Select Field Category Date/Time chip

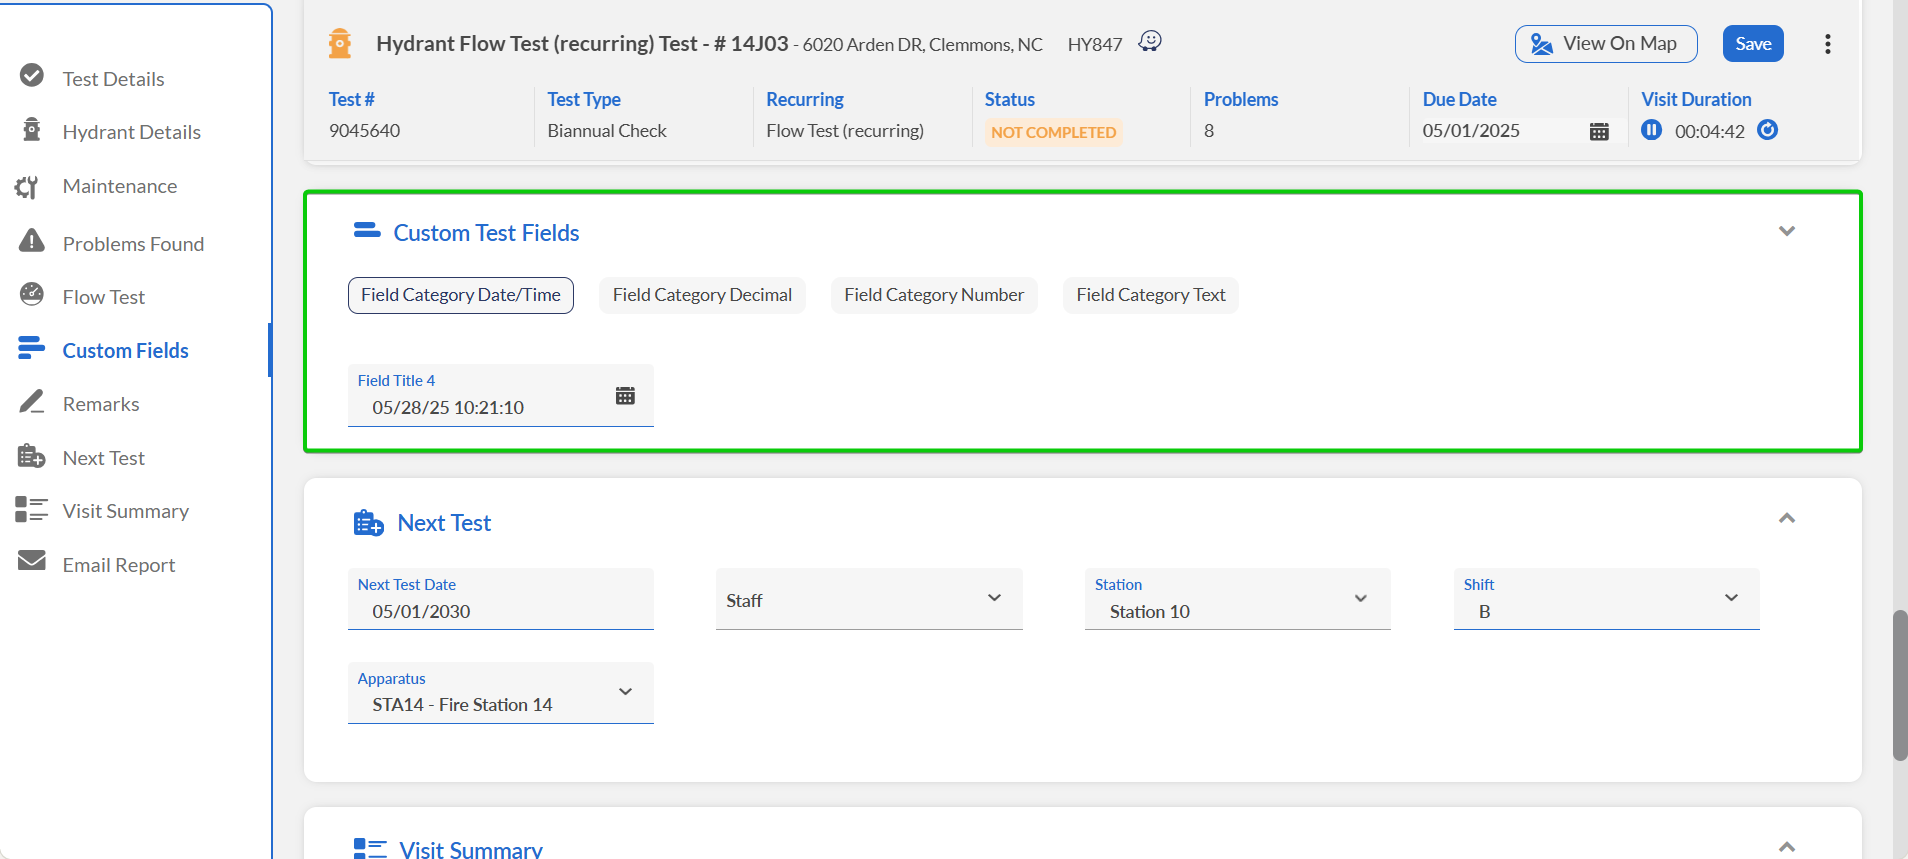(460, 295)
